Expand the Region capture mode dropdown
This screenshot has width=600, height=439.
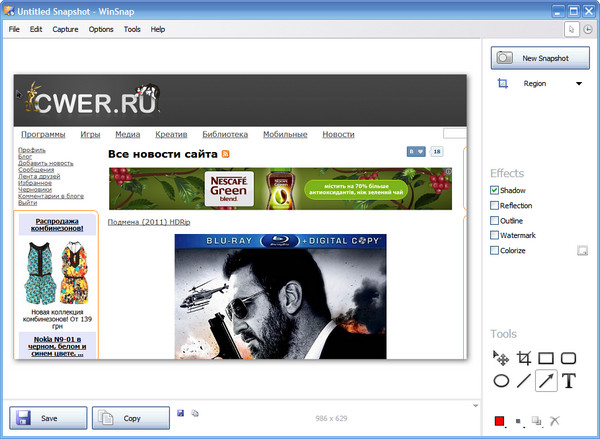[x=578, y=84]
